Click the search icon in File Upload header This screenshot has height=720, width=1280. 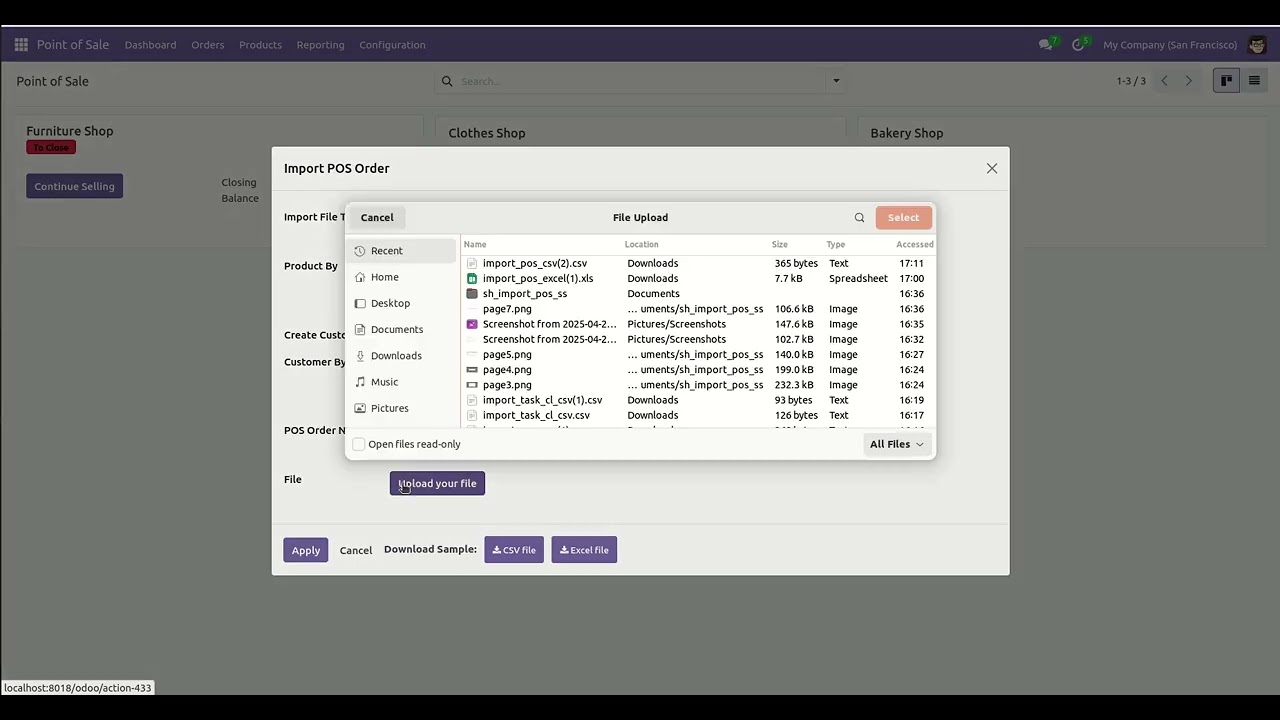(x=859, y=217)
